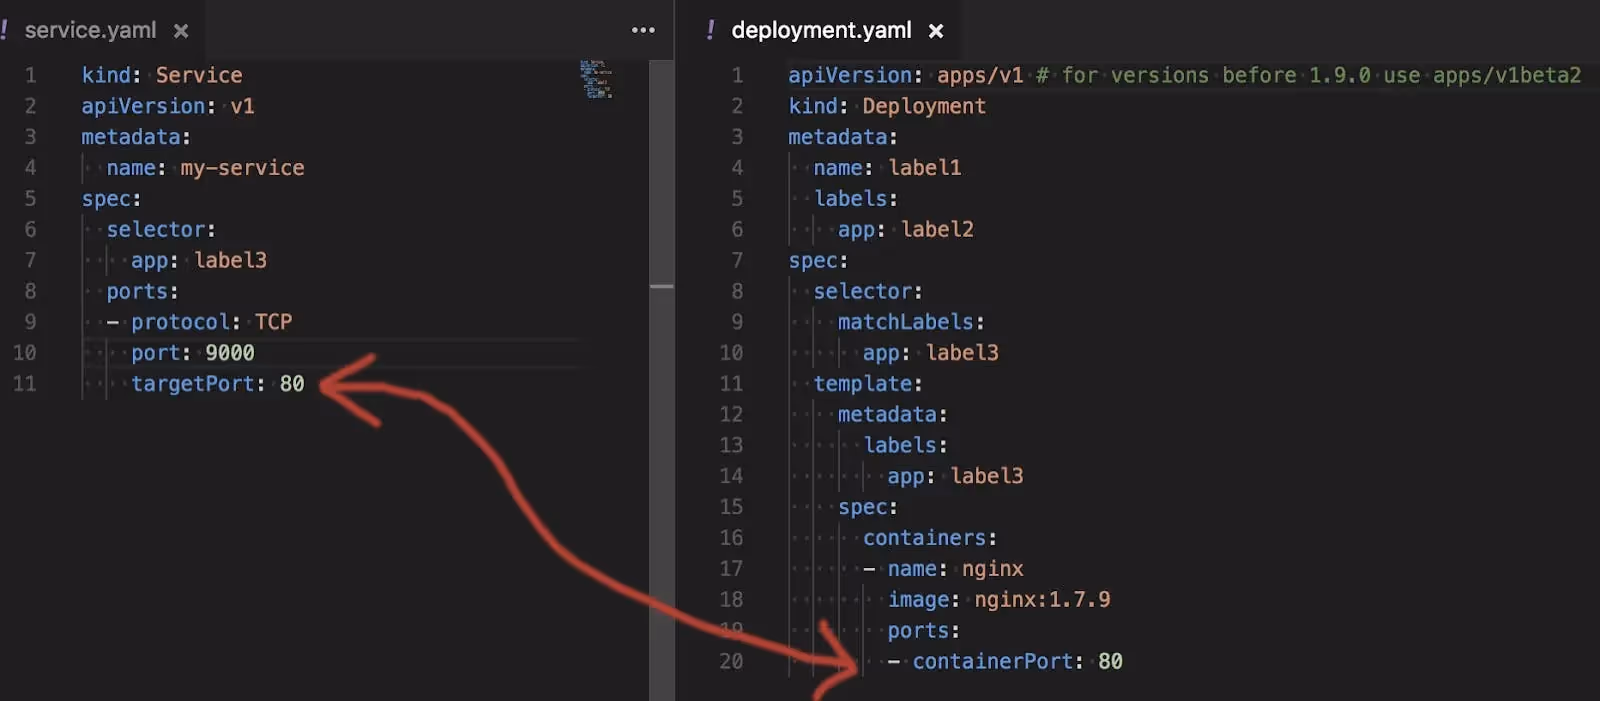The width and height of the screenshot is (1600, 701).
Task: Click the 'port: 9000' line
Action: point(192,353)
